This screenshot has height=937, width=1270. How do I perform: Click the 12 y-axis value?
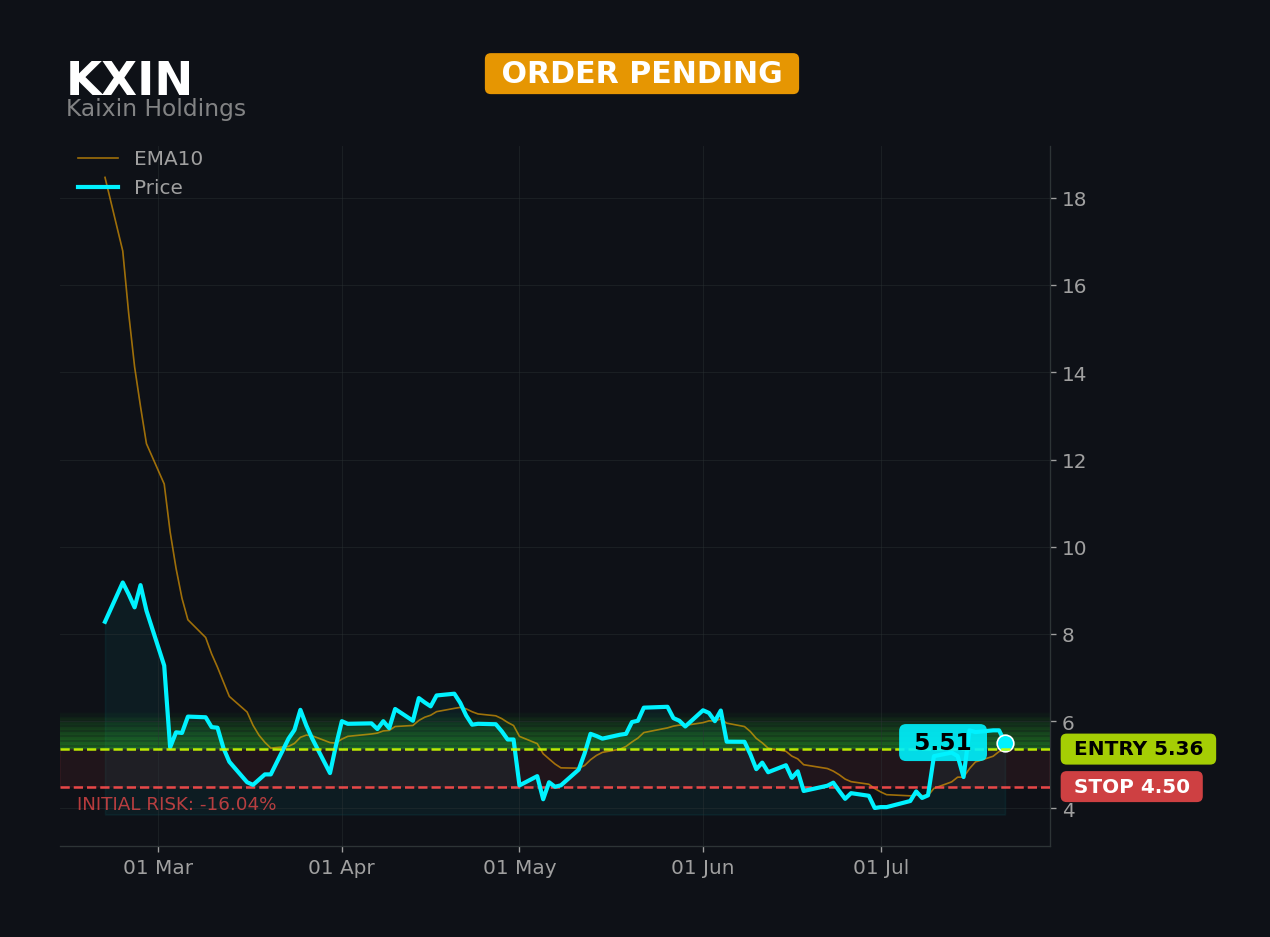pos(1074,461)
